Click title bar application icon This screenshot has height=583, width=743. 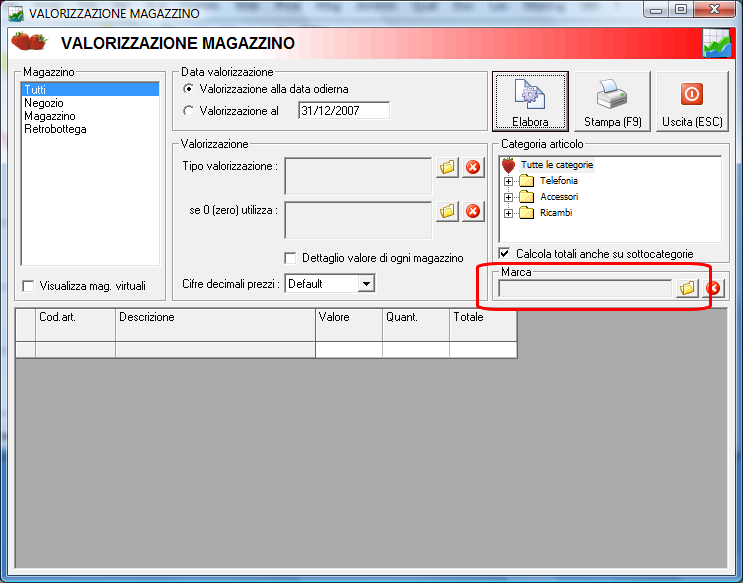tap(16, 13)
